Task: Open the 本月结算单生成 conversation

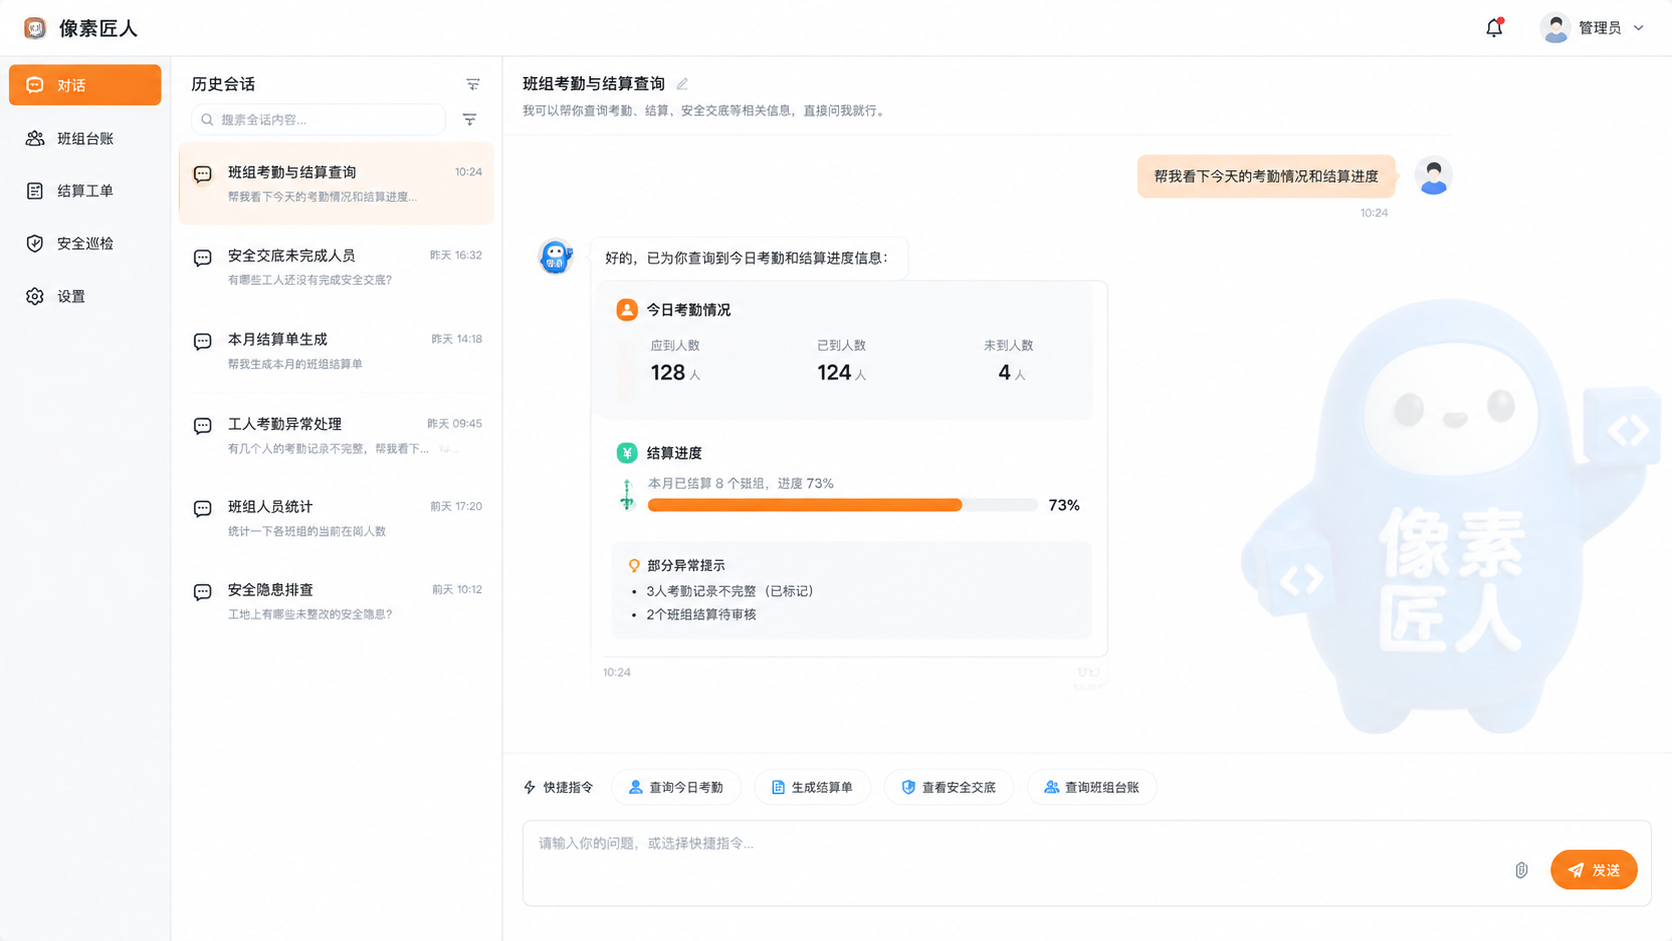Action: (336, 351)
